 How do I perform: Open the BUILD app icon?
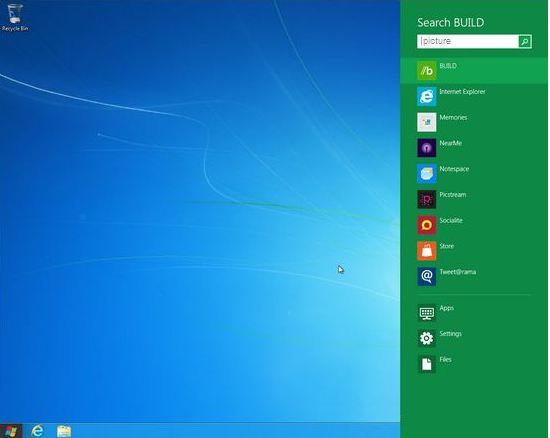pyautogui.click(x=427, y=70)
